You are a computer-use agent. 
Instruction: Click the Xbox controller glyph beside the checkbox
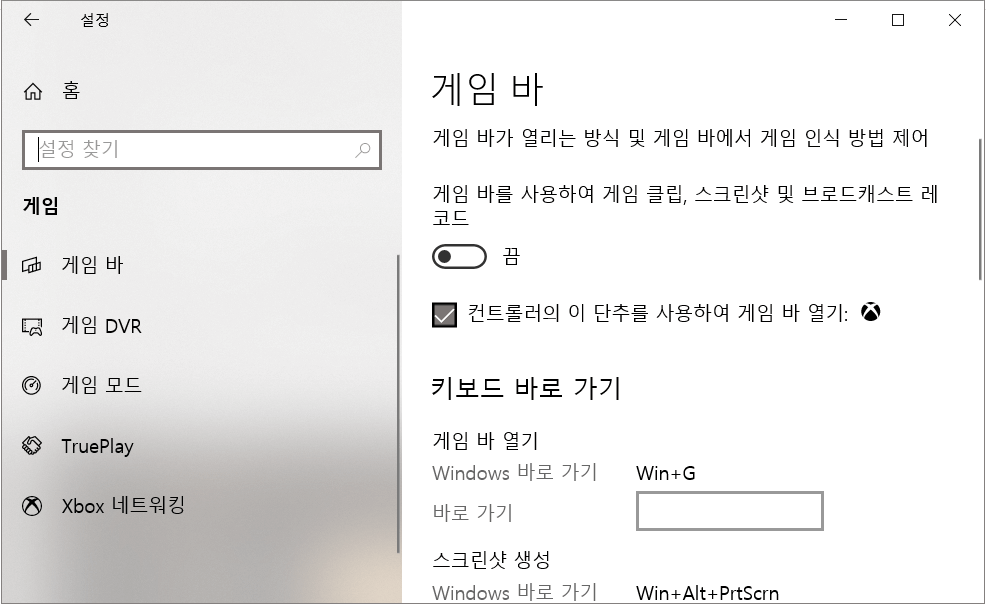(872, 312)
